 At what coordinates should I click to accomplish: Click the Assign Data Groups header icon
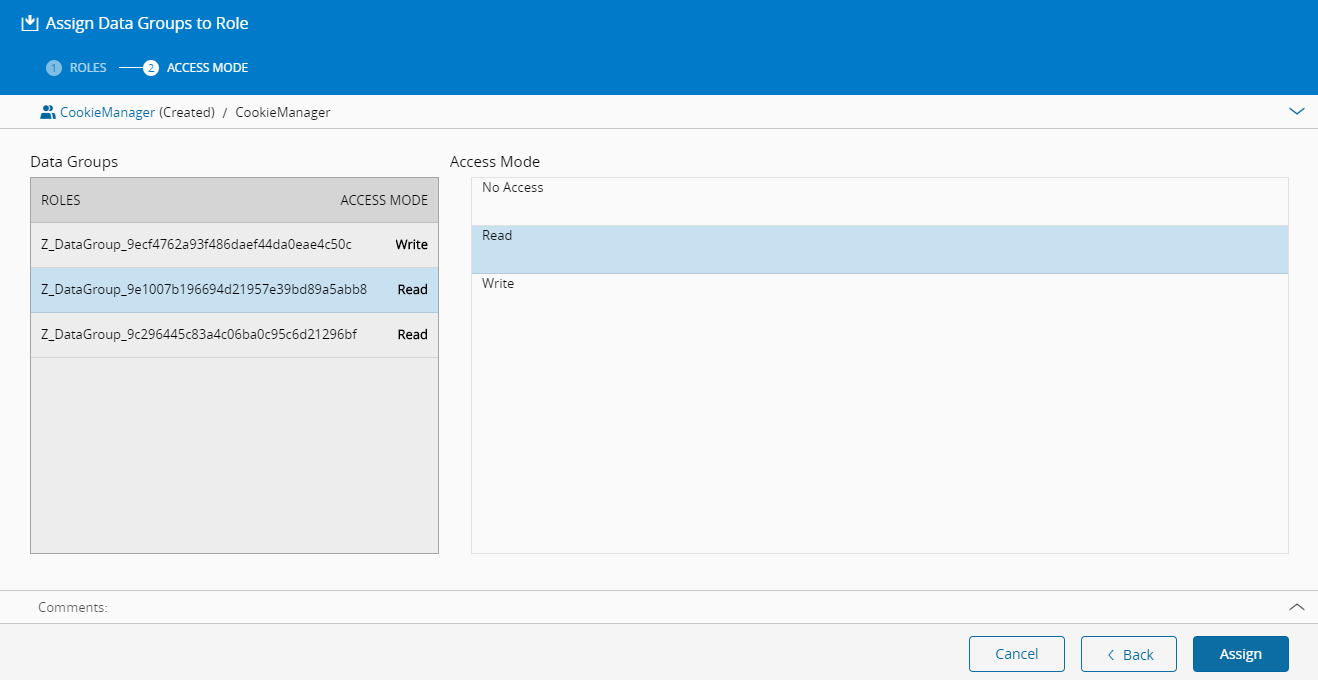point(30,23)
